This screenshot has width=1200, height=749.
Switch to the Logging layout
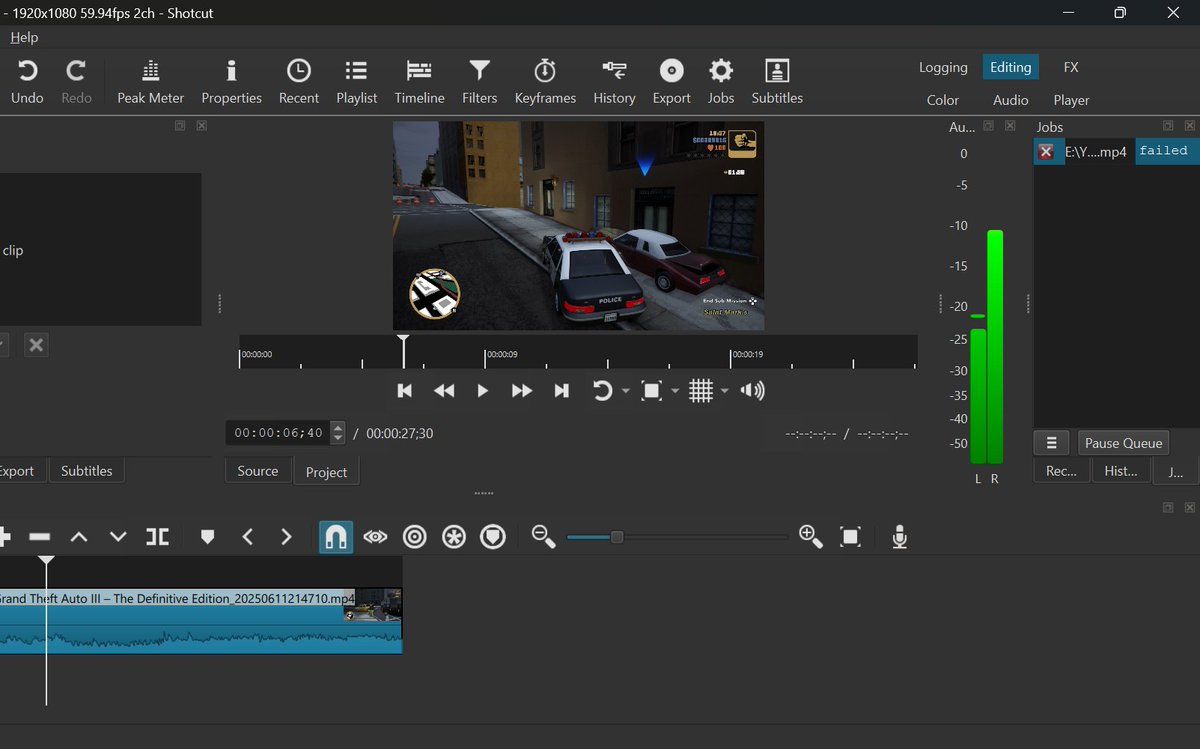pos(943,67)
